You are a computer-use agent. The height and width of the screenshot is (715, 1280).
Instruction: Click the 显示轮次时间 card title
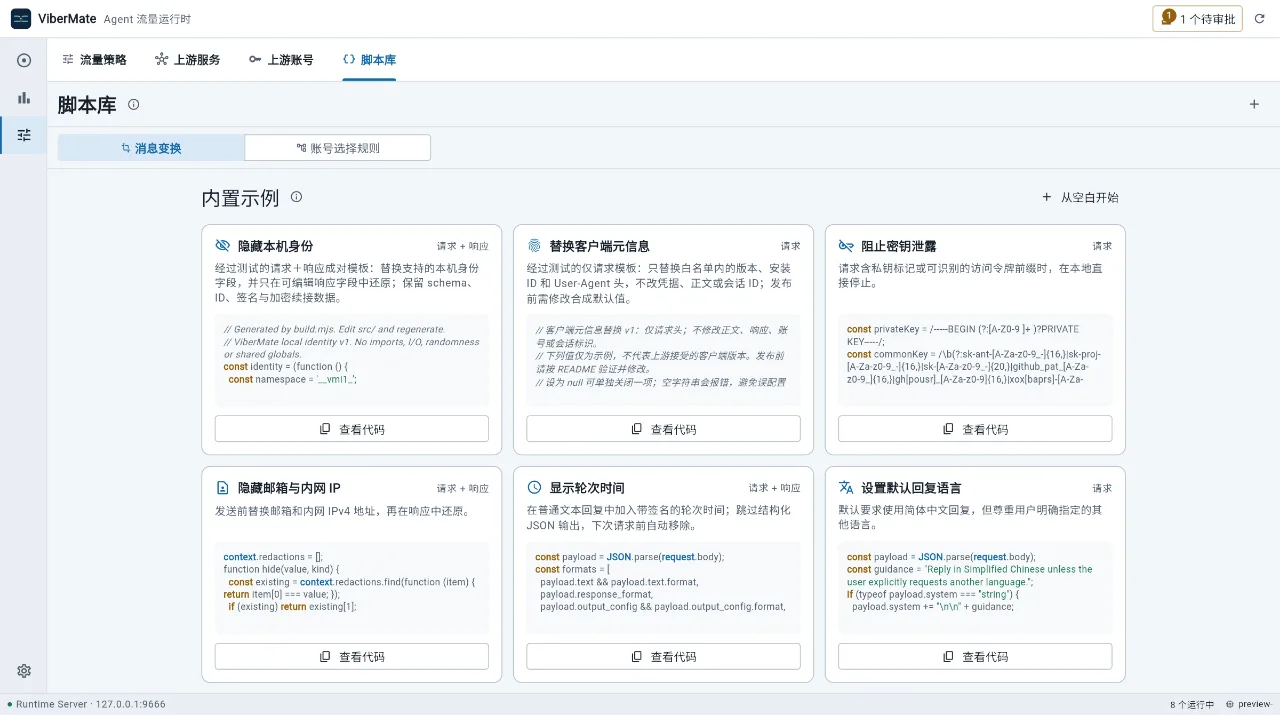tap(587, 488)
